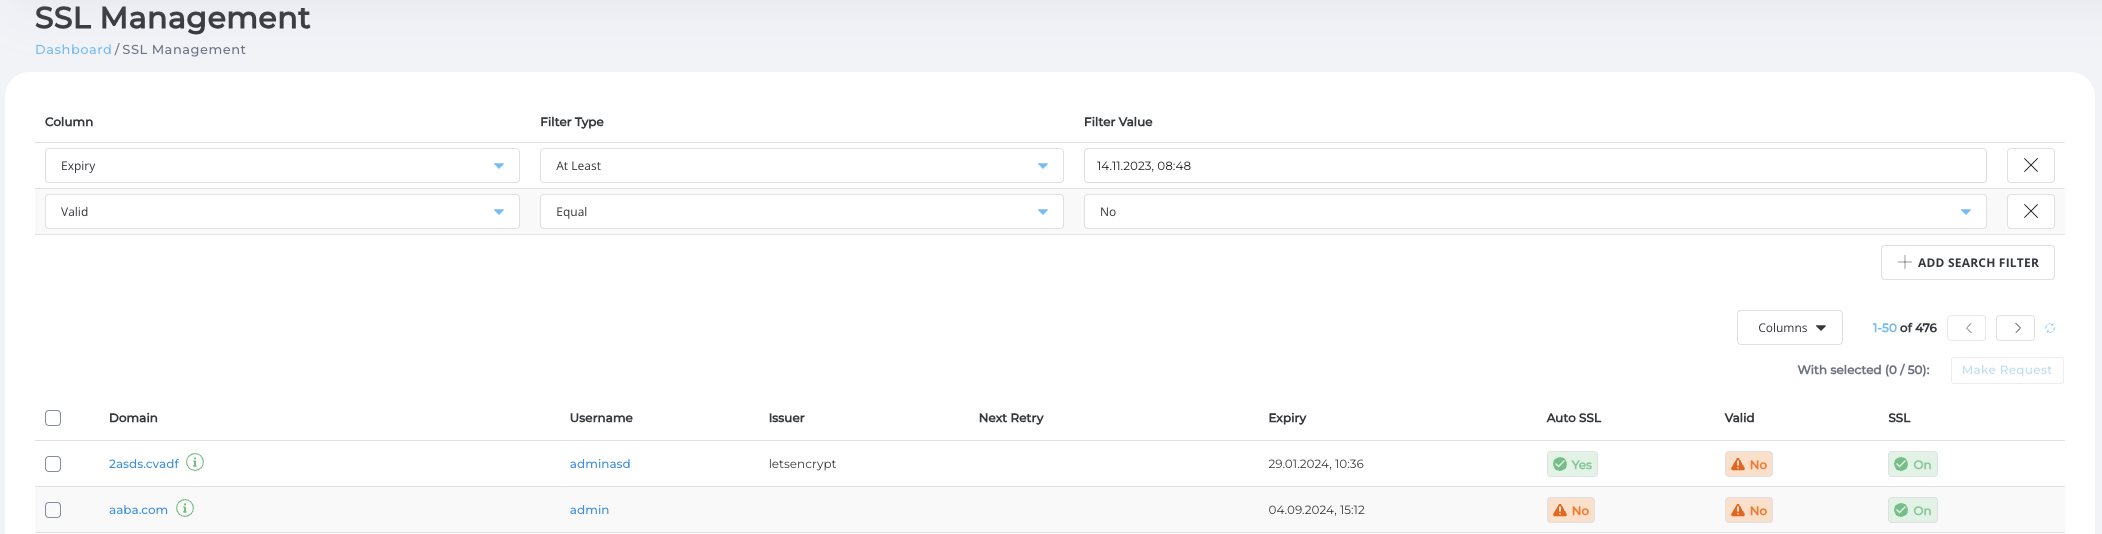This screenshot has height=534, width=2102.
Task: Open the Columns dropdown
Action: click(1789, 328)
